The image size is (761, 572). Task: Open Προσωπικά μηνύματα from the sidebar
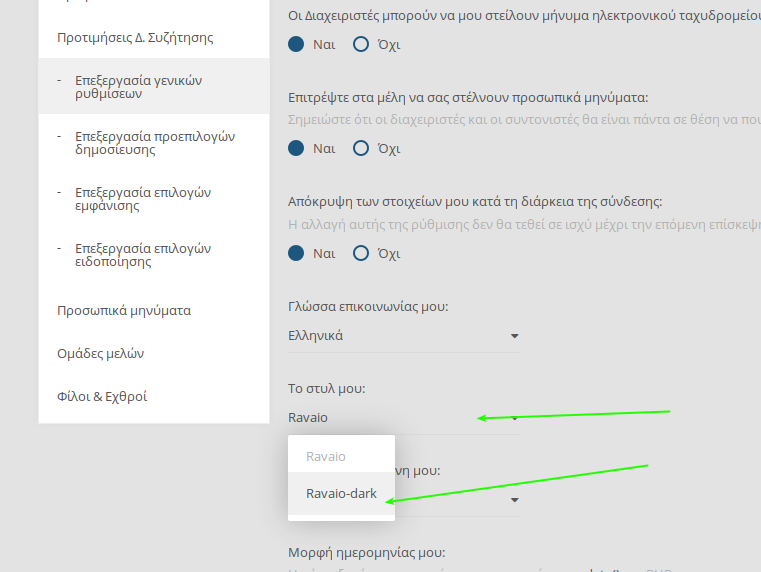point(124,310)
